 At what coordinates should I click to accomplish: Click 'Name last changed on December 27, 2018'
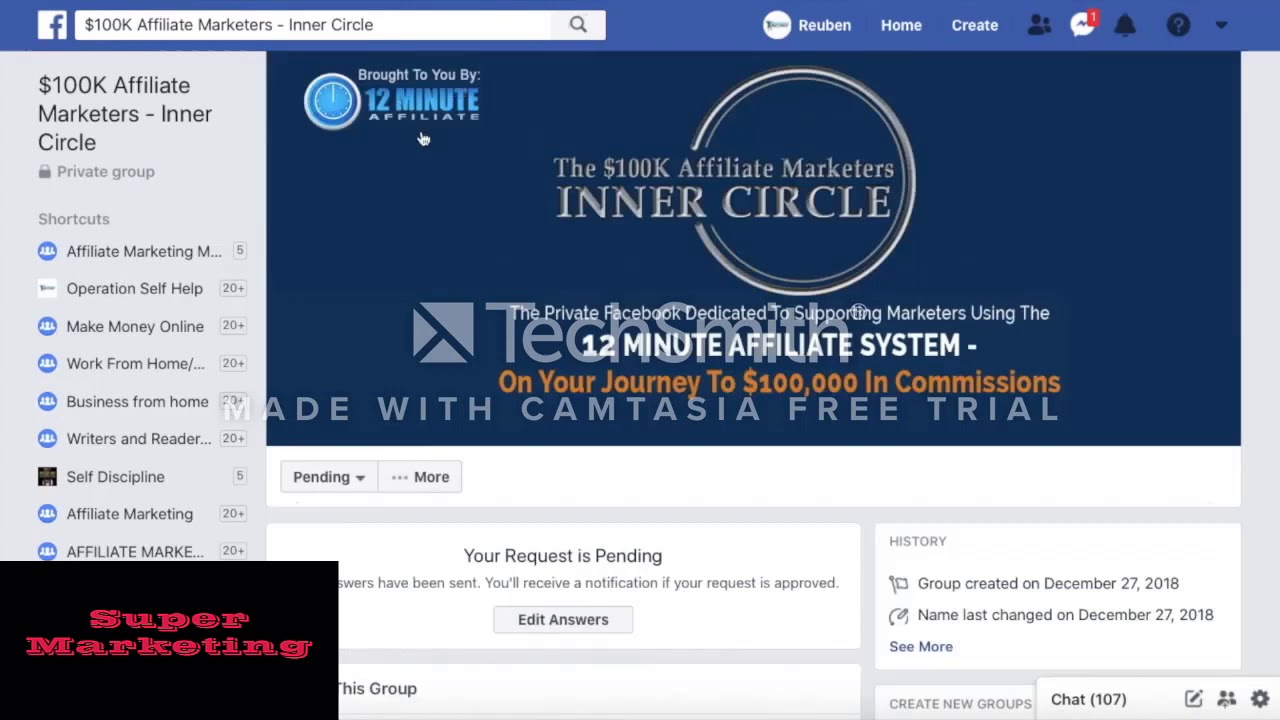click(1065, 615)
